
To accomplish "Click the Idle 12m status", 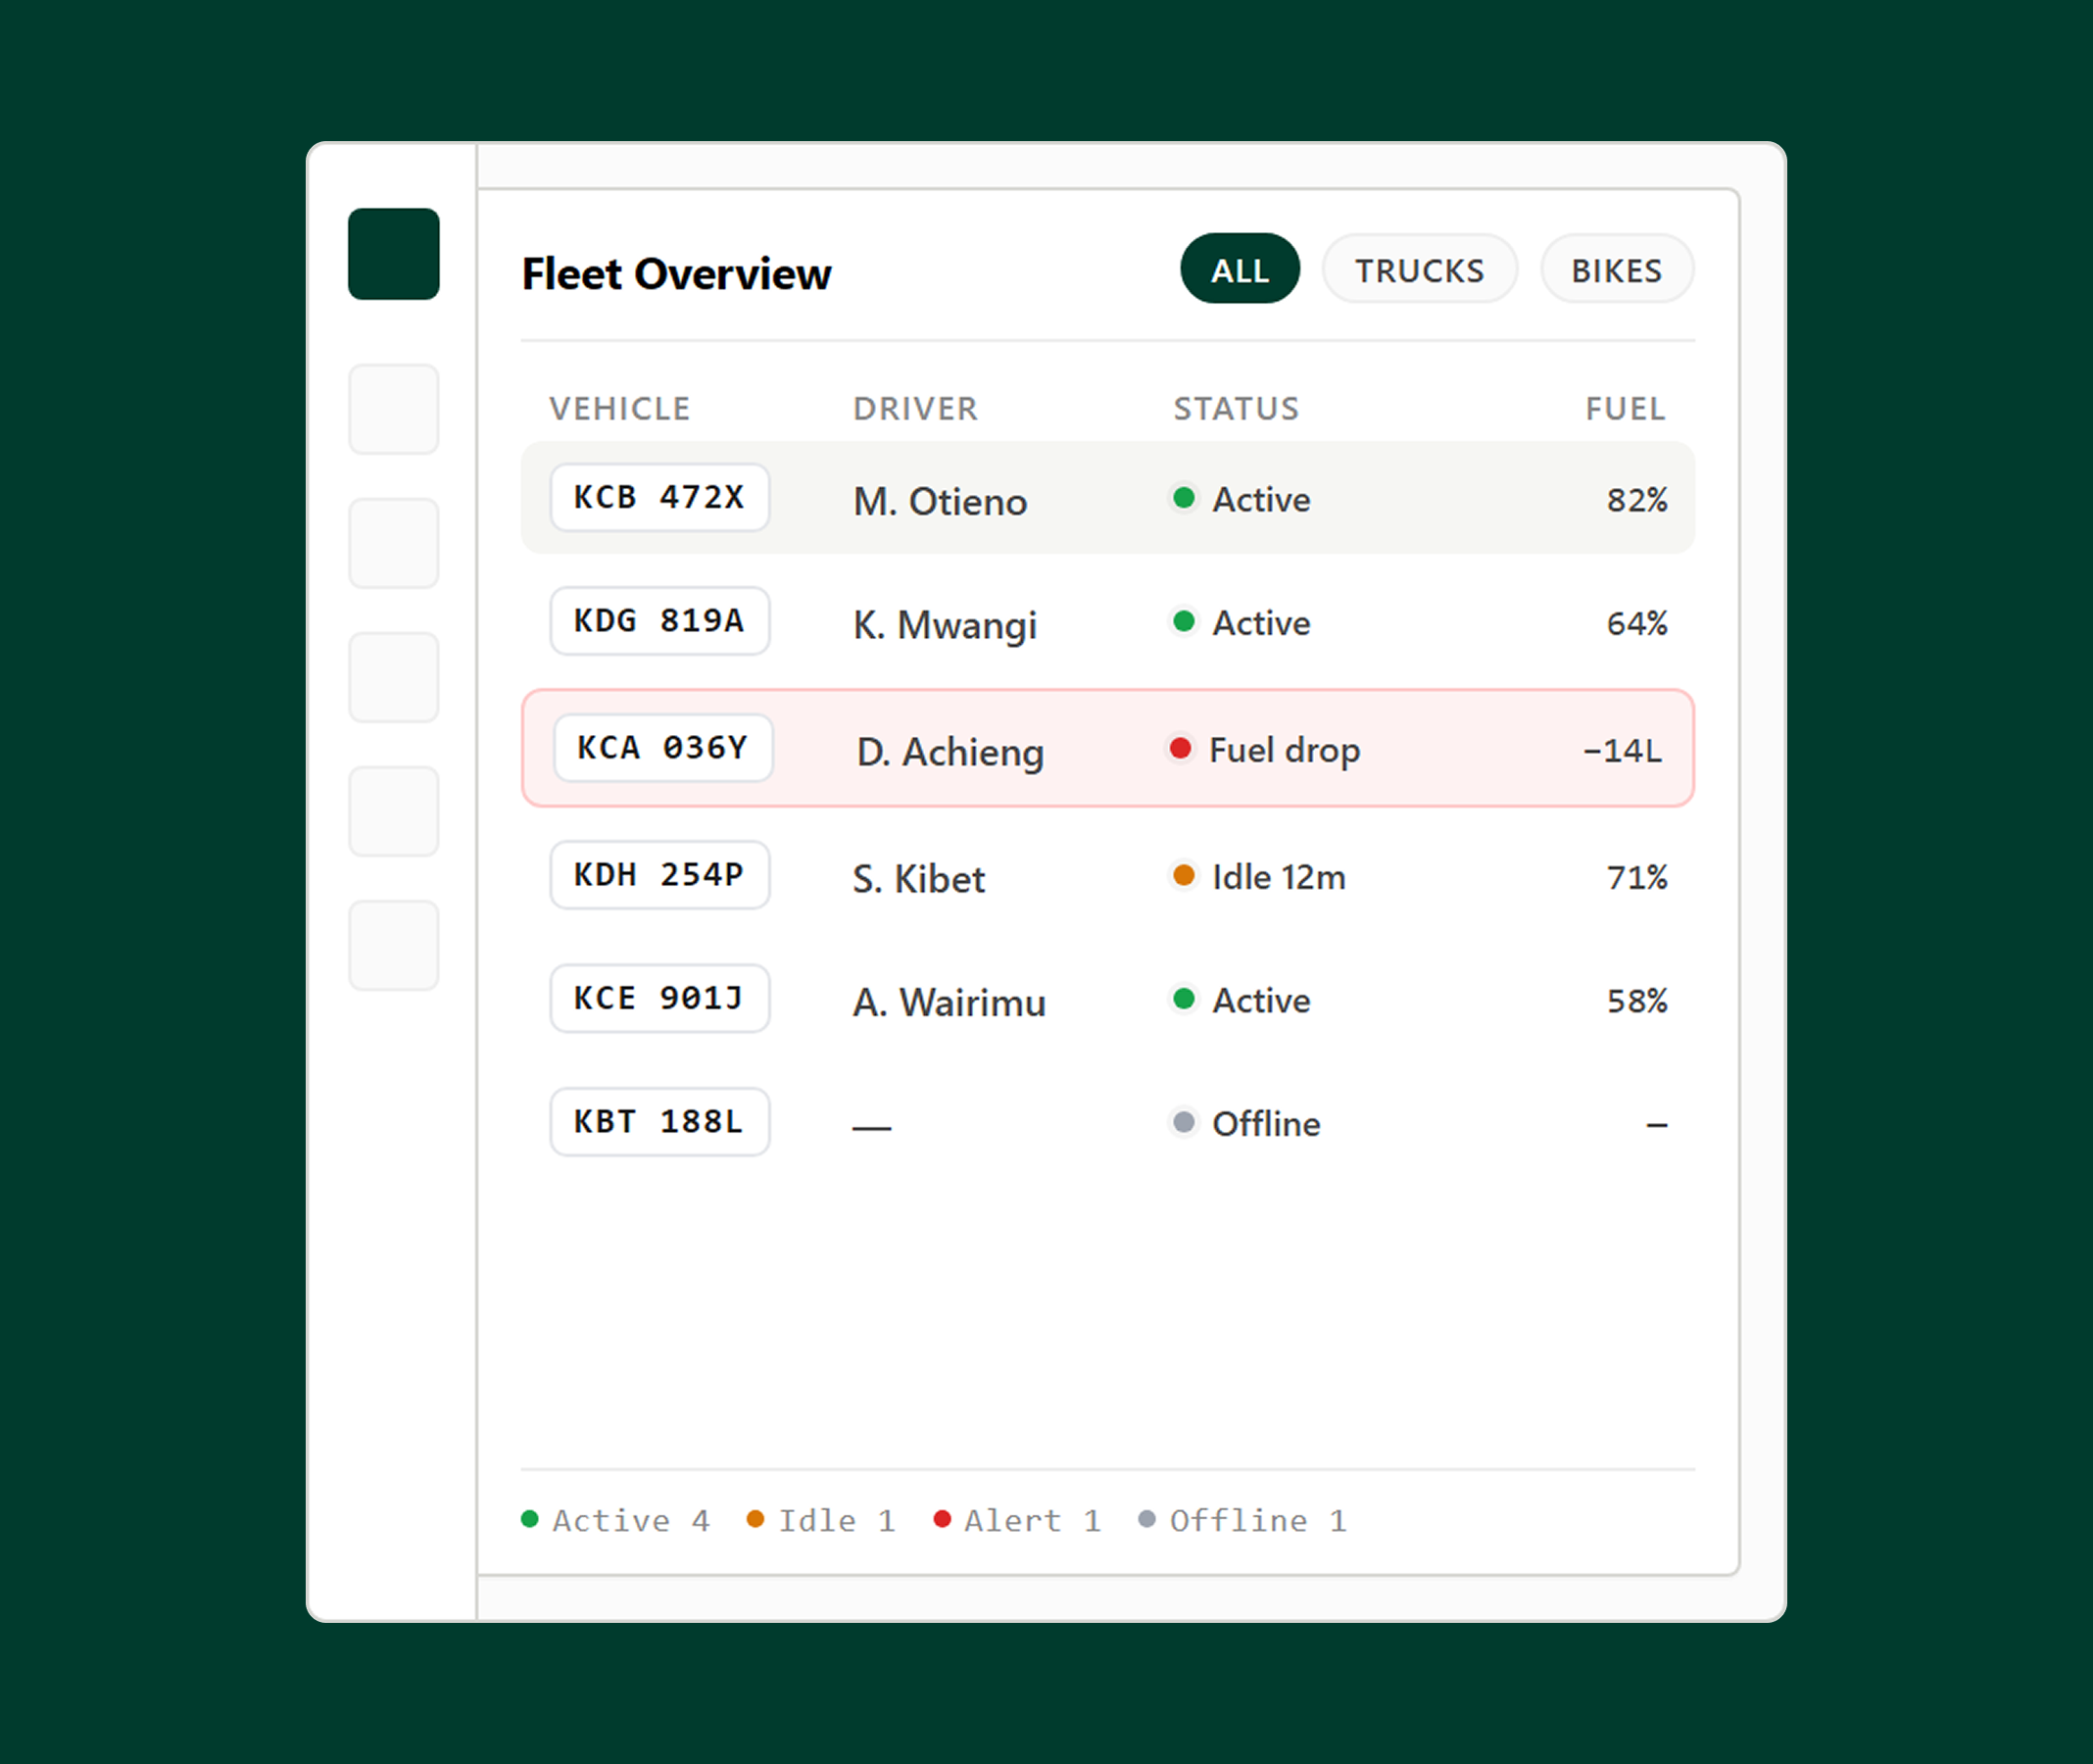I will 1258,877.
